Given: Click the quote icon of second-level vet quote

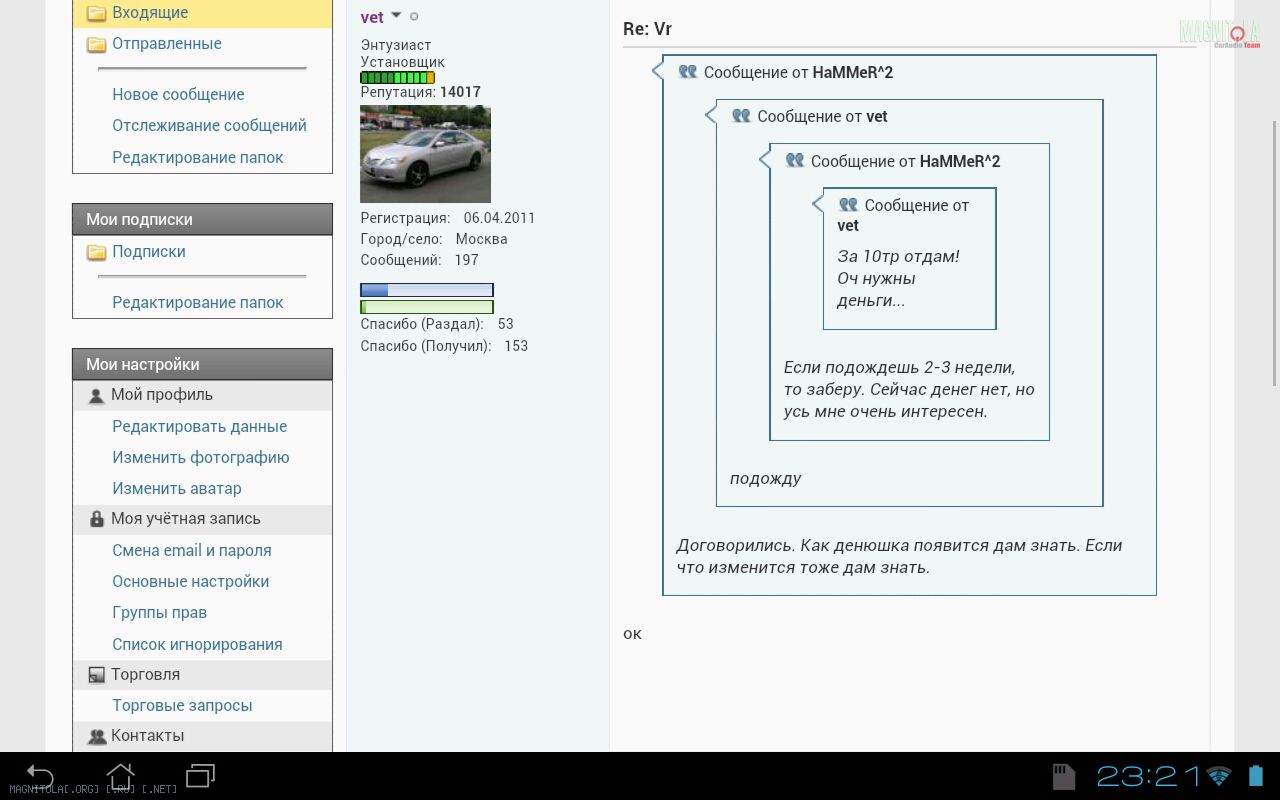Looking at the screenshot, I should 741,116.
